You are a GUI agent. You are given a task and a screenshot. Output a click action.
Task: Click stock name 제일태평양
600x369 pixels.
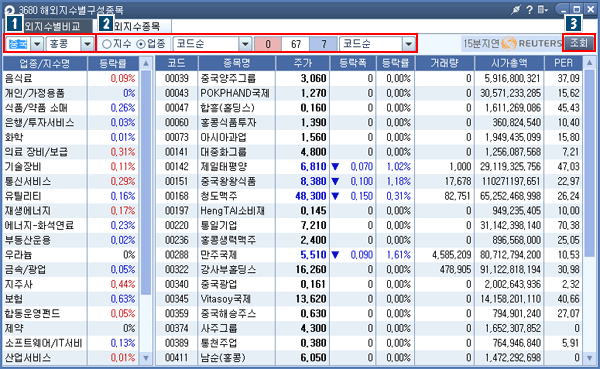coord(224,167)
